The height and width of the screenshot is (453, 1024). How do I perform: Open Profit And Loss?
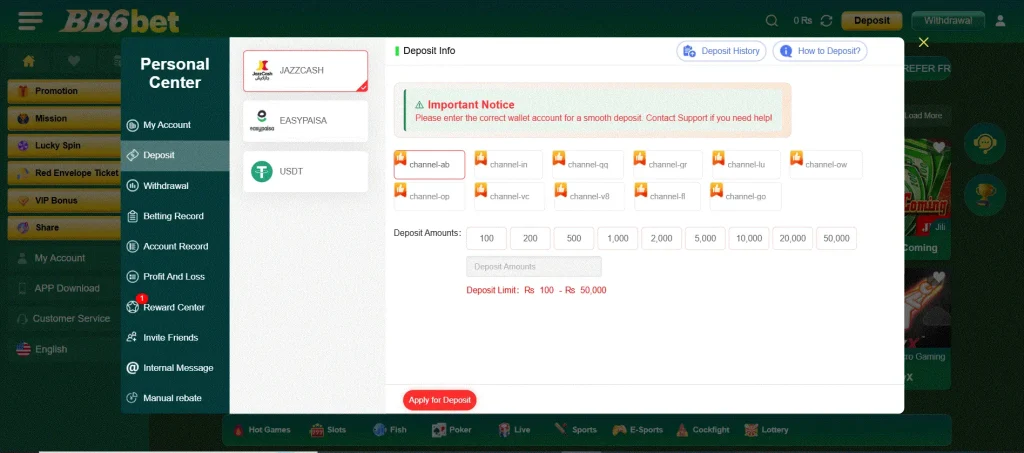[x=175, y=277]
